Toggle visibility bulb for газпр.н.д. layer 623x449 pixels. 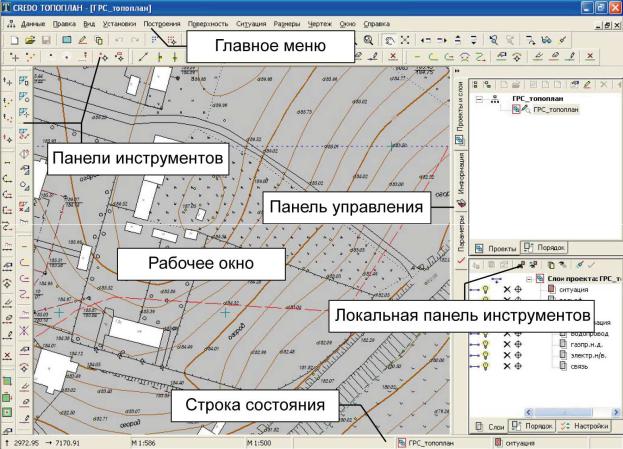(x=486, y=344)
